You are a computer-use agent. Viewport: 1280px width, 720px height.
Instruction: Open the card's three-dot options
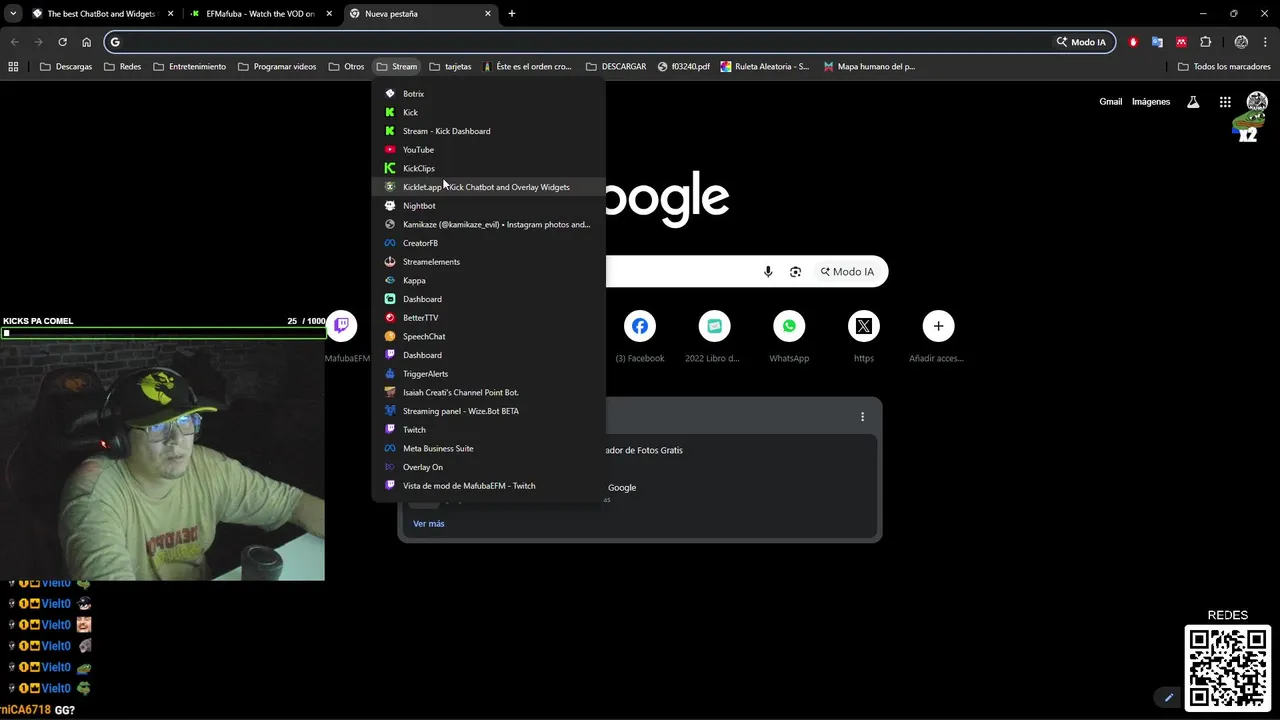(862, 417)
